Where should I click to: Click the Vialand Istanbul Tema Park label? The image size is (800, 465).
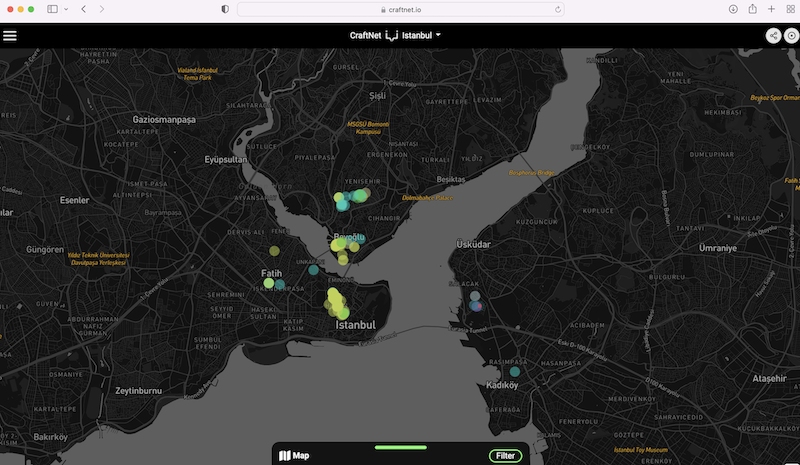point(197,74)
